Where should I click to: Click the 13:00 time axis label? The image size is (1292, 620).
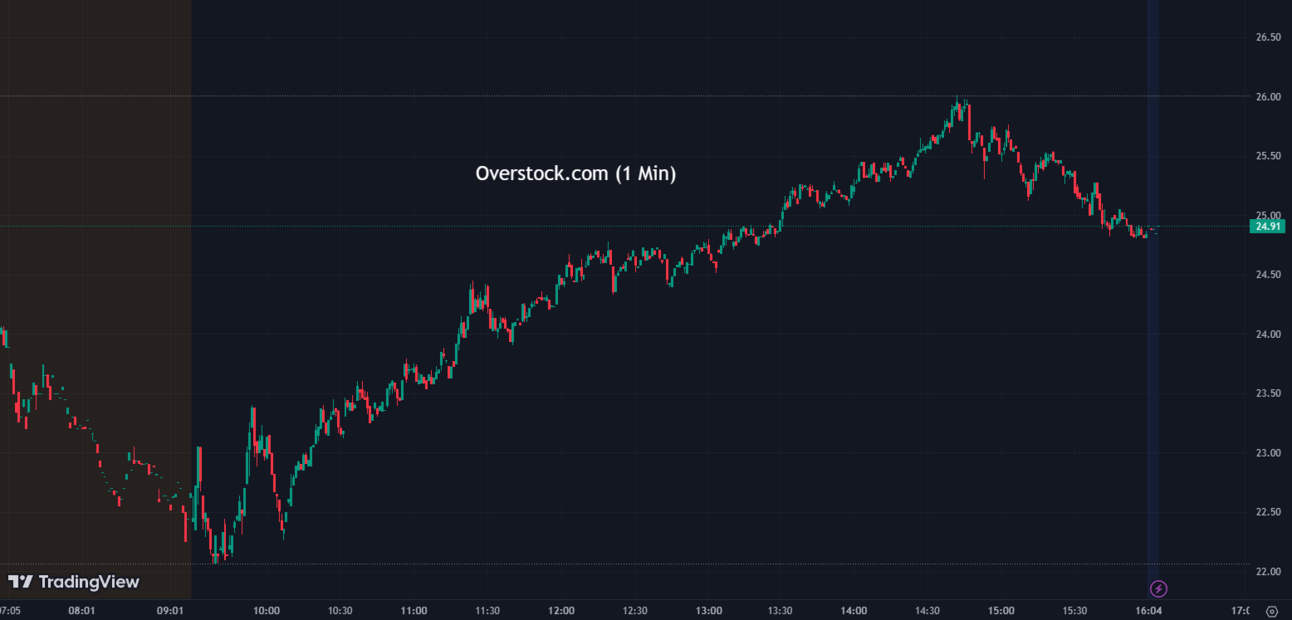pyautogui.click(x=708, y=610)
